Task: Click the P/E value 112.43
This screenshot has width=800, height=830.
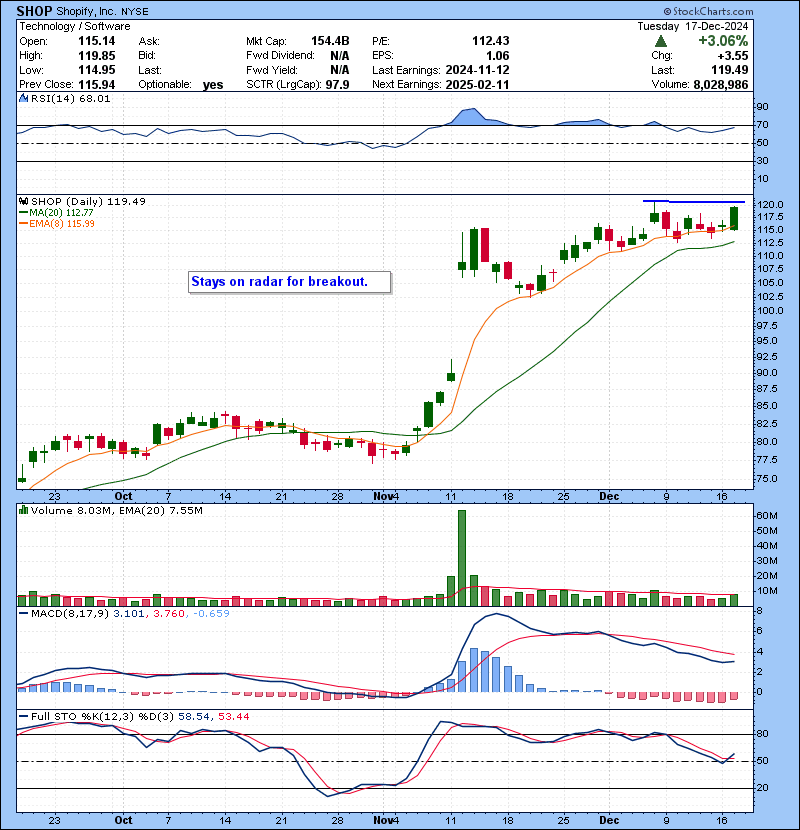Action: coord(491,41)
